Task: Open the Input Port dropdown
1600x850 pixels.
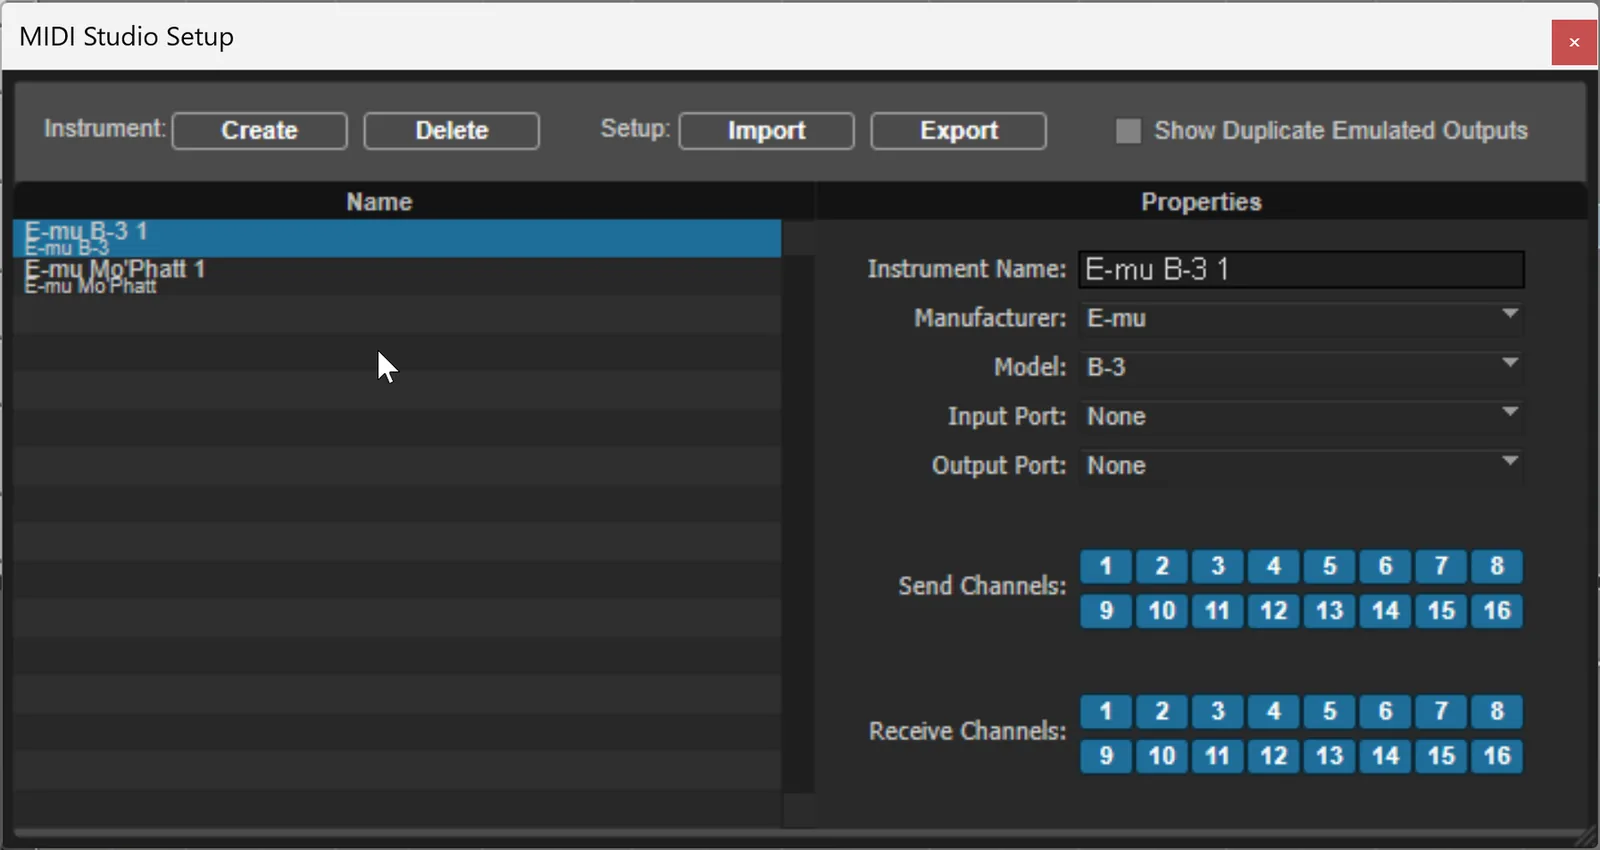Action: tap(1301, 416)
